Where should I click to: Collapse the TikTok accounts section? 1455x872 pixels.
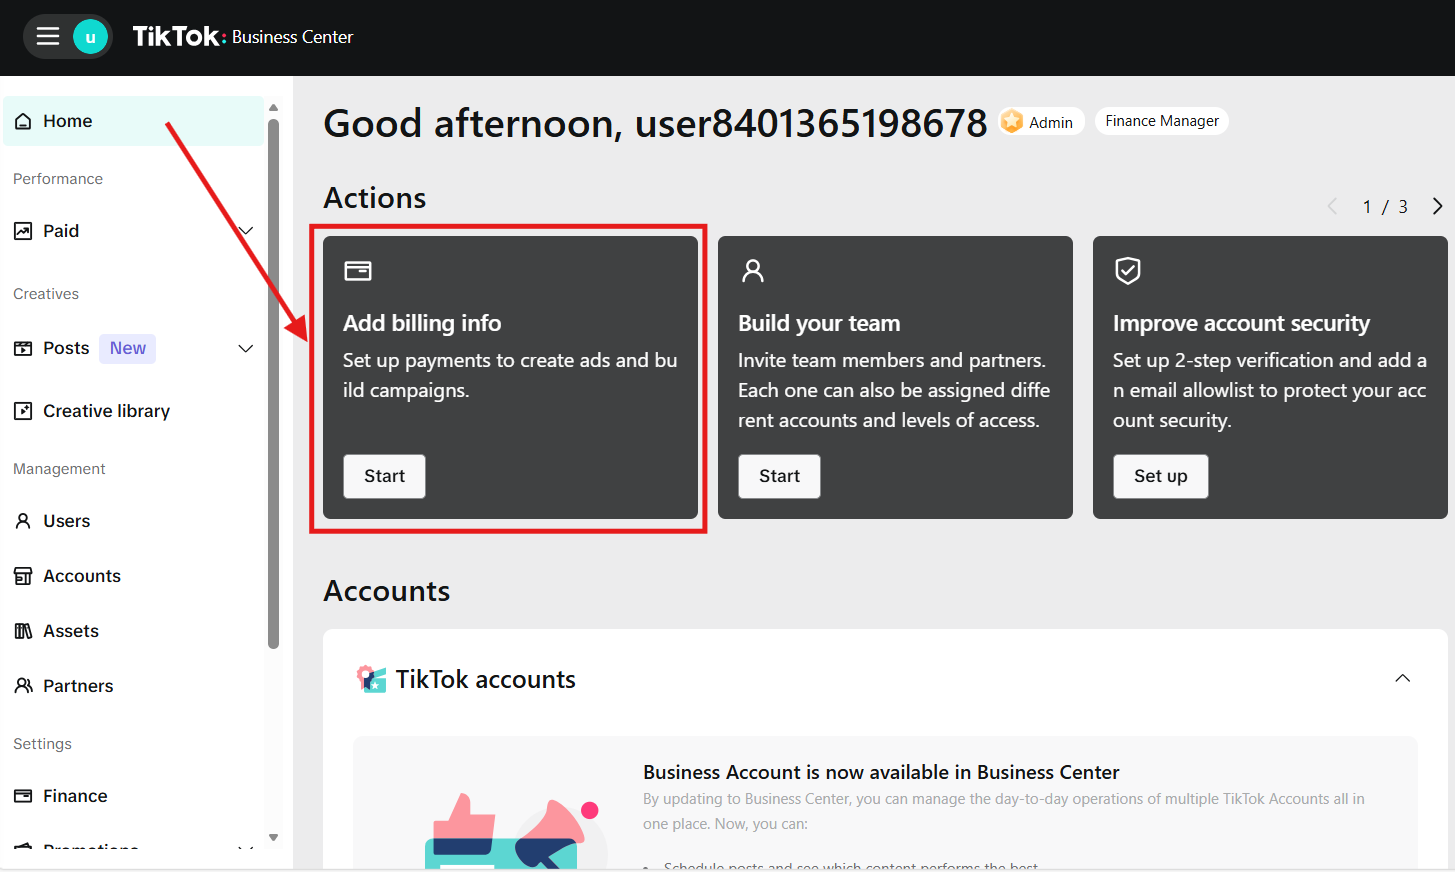click(1402, 679)
